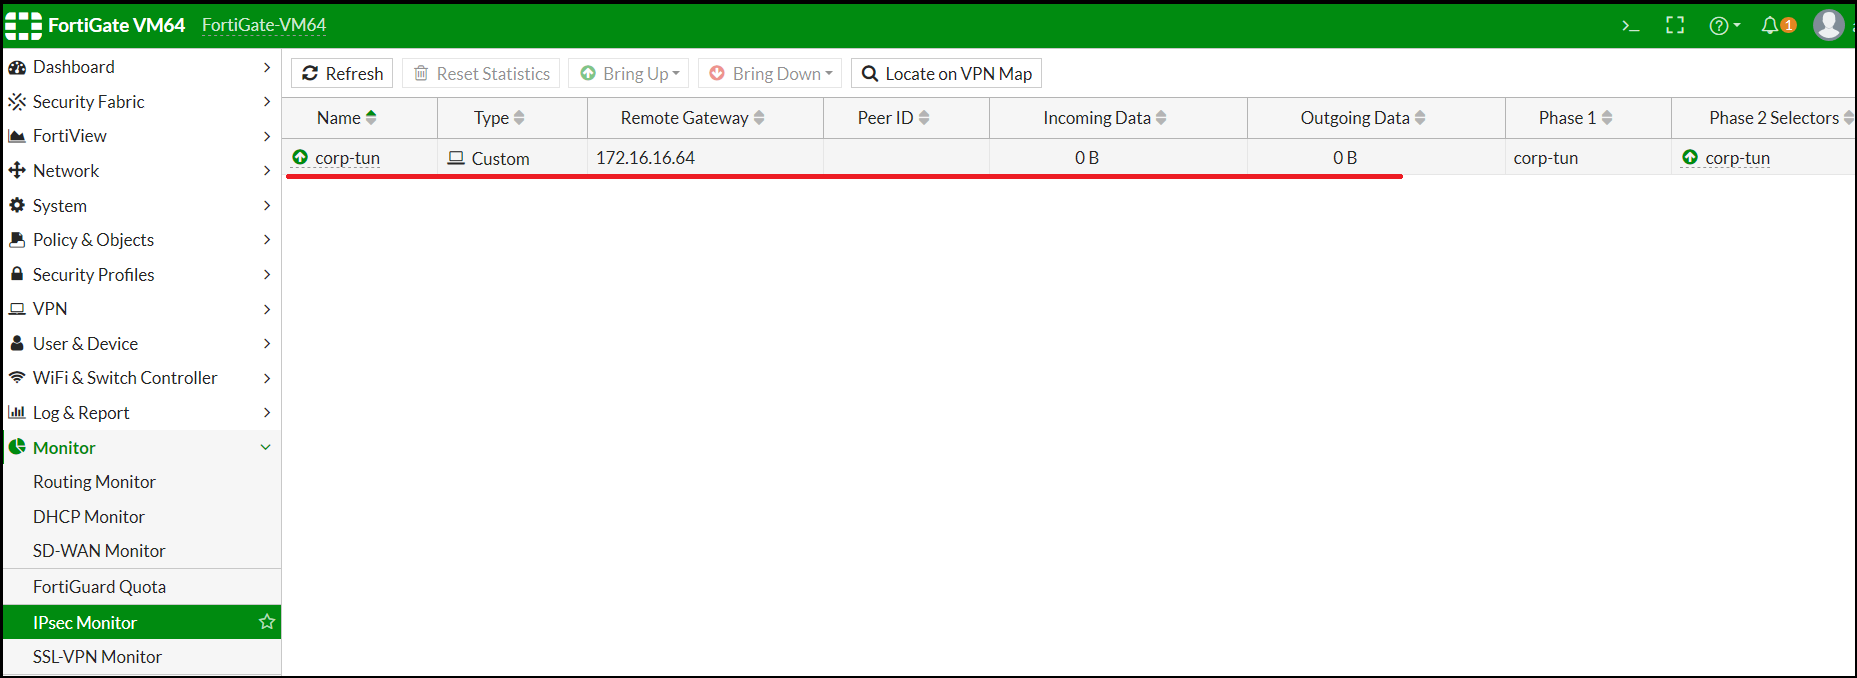Open Log & Report menu item

[x=142, y=412]
